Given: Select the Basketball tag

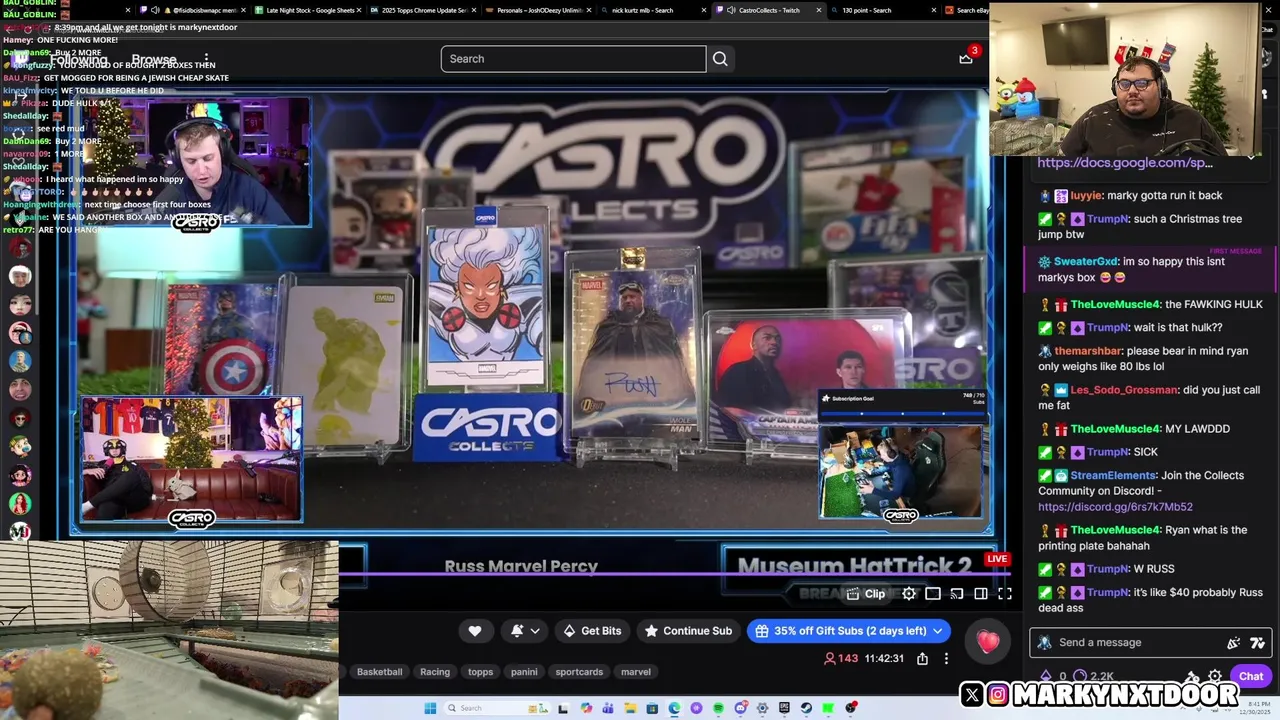Looking at the screenshot, I should pos(379,672).
